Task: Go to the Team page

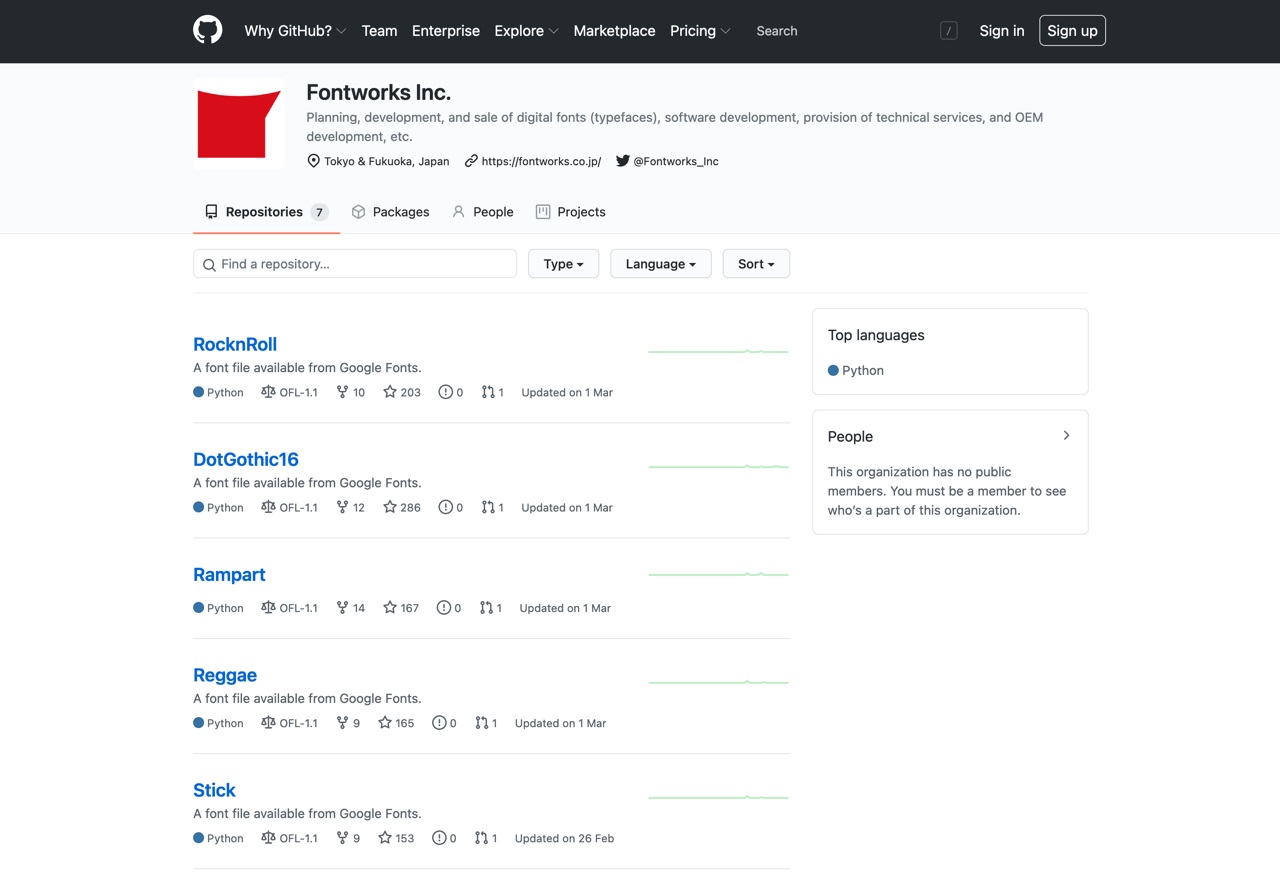Action: pos(379,31)
